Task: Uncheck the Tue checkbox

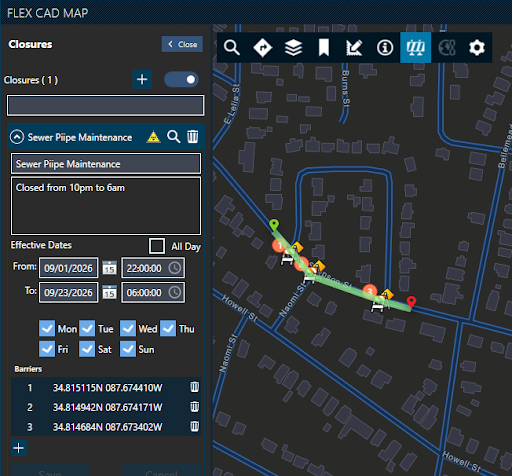Action: click(87, 329)
